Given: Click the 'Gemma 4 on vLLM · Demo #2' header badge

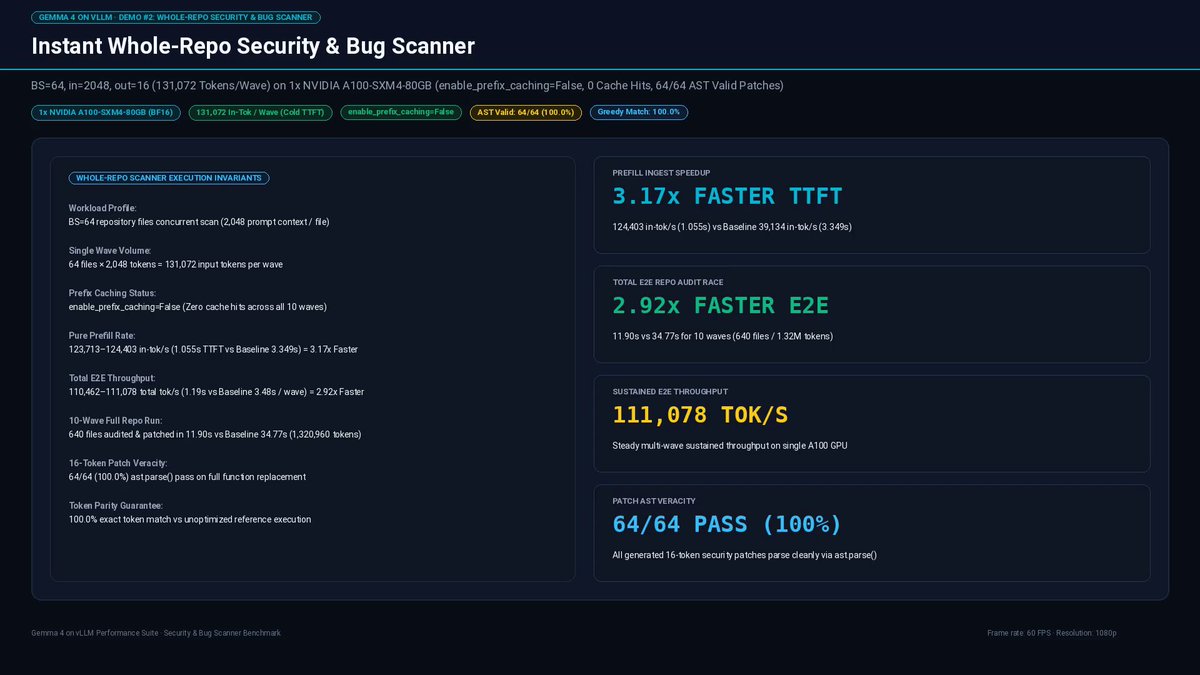Looking at the screenshot, I should (x=176, y=18).
